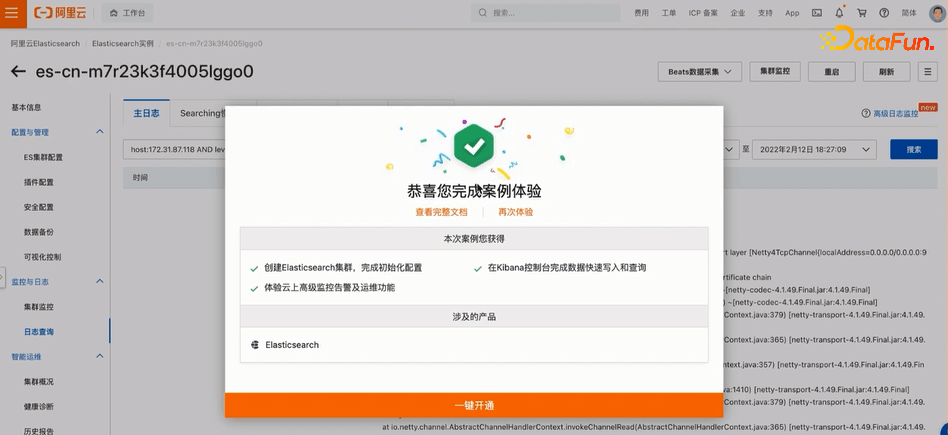Open 历史报告 in the sidebar
Screen dimensions: 948x435
[39, 431]
